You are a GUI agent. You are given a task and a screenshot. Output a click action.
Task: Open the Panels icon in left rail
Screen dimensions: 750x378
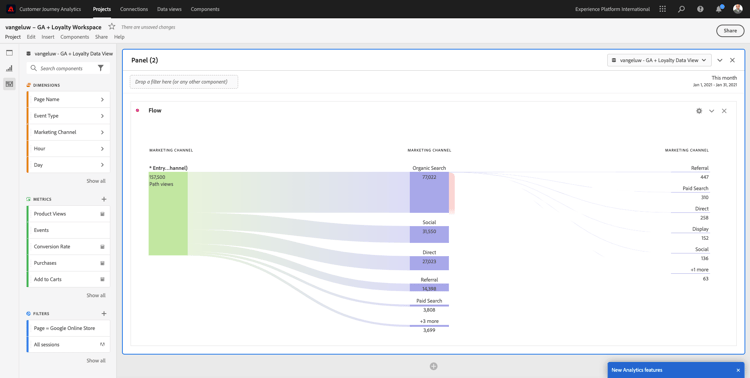click(10, 53)
